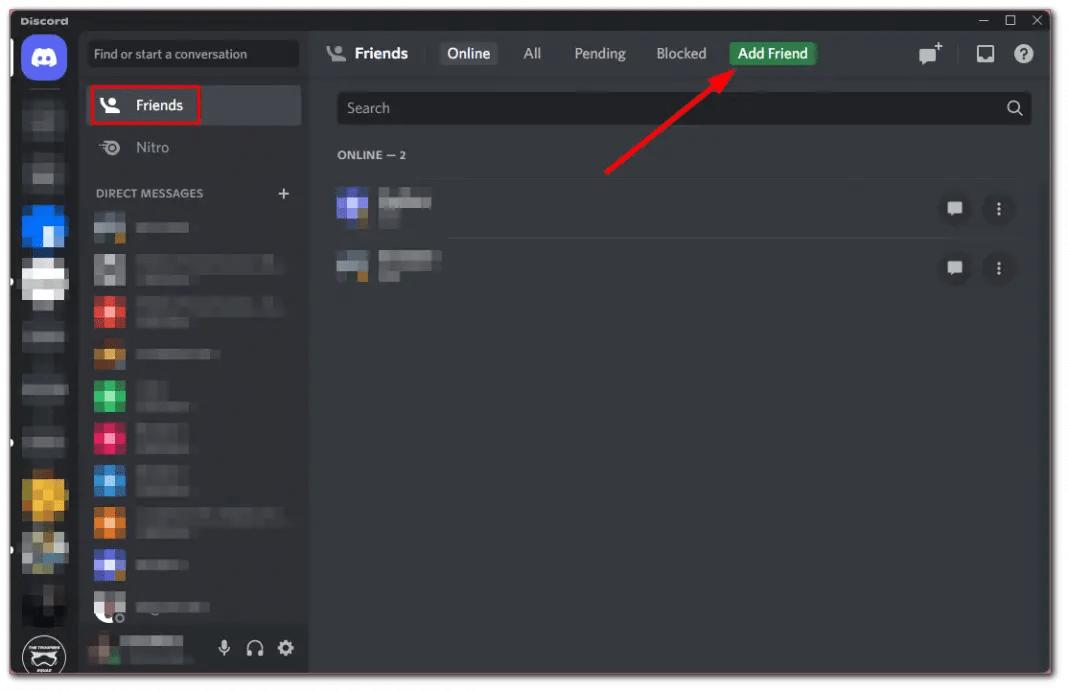Click the New Group DM icon

929,53
